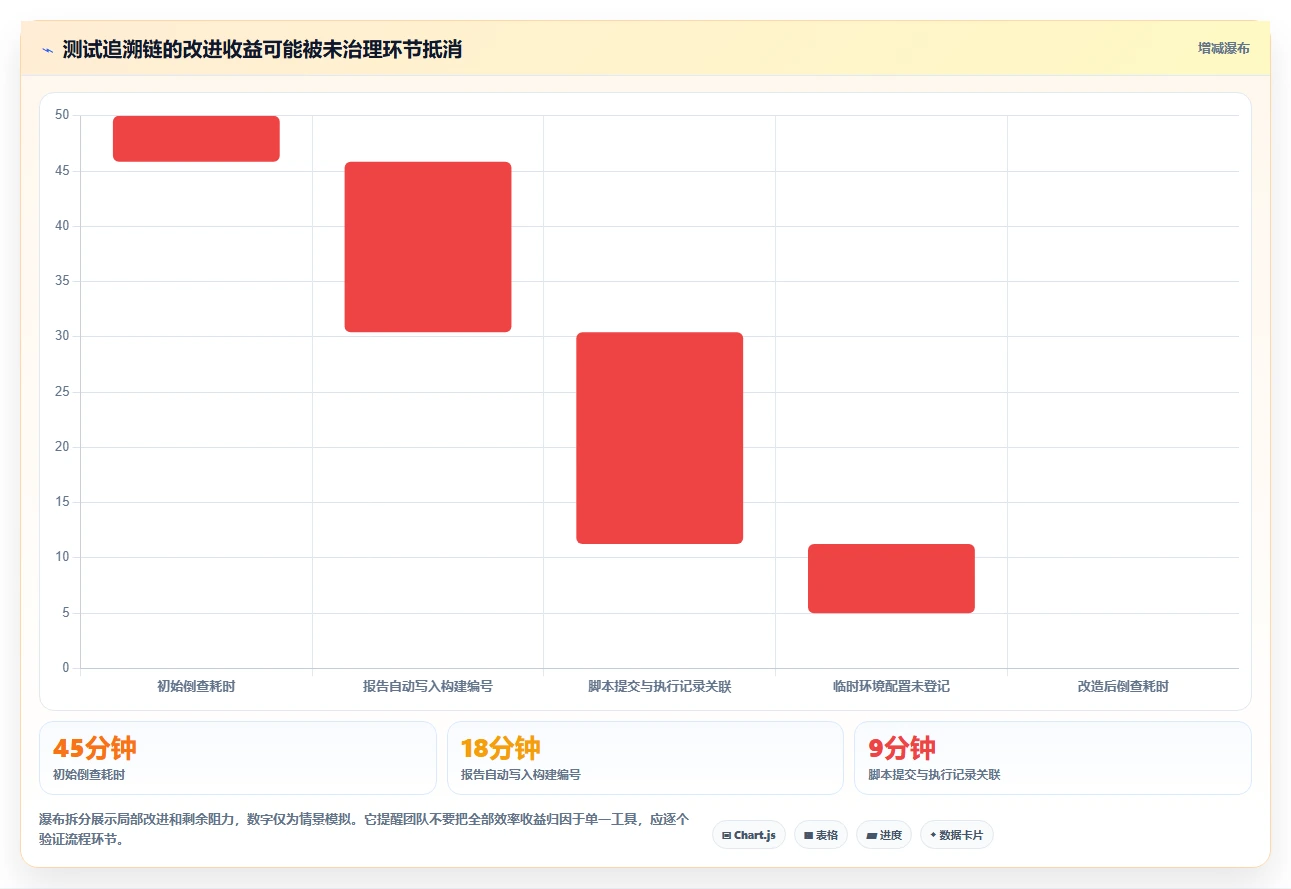Click the 报告自动写入构建编号 x-axis label

[428, 687]
